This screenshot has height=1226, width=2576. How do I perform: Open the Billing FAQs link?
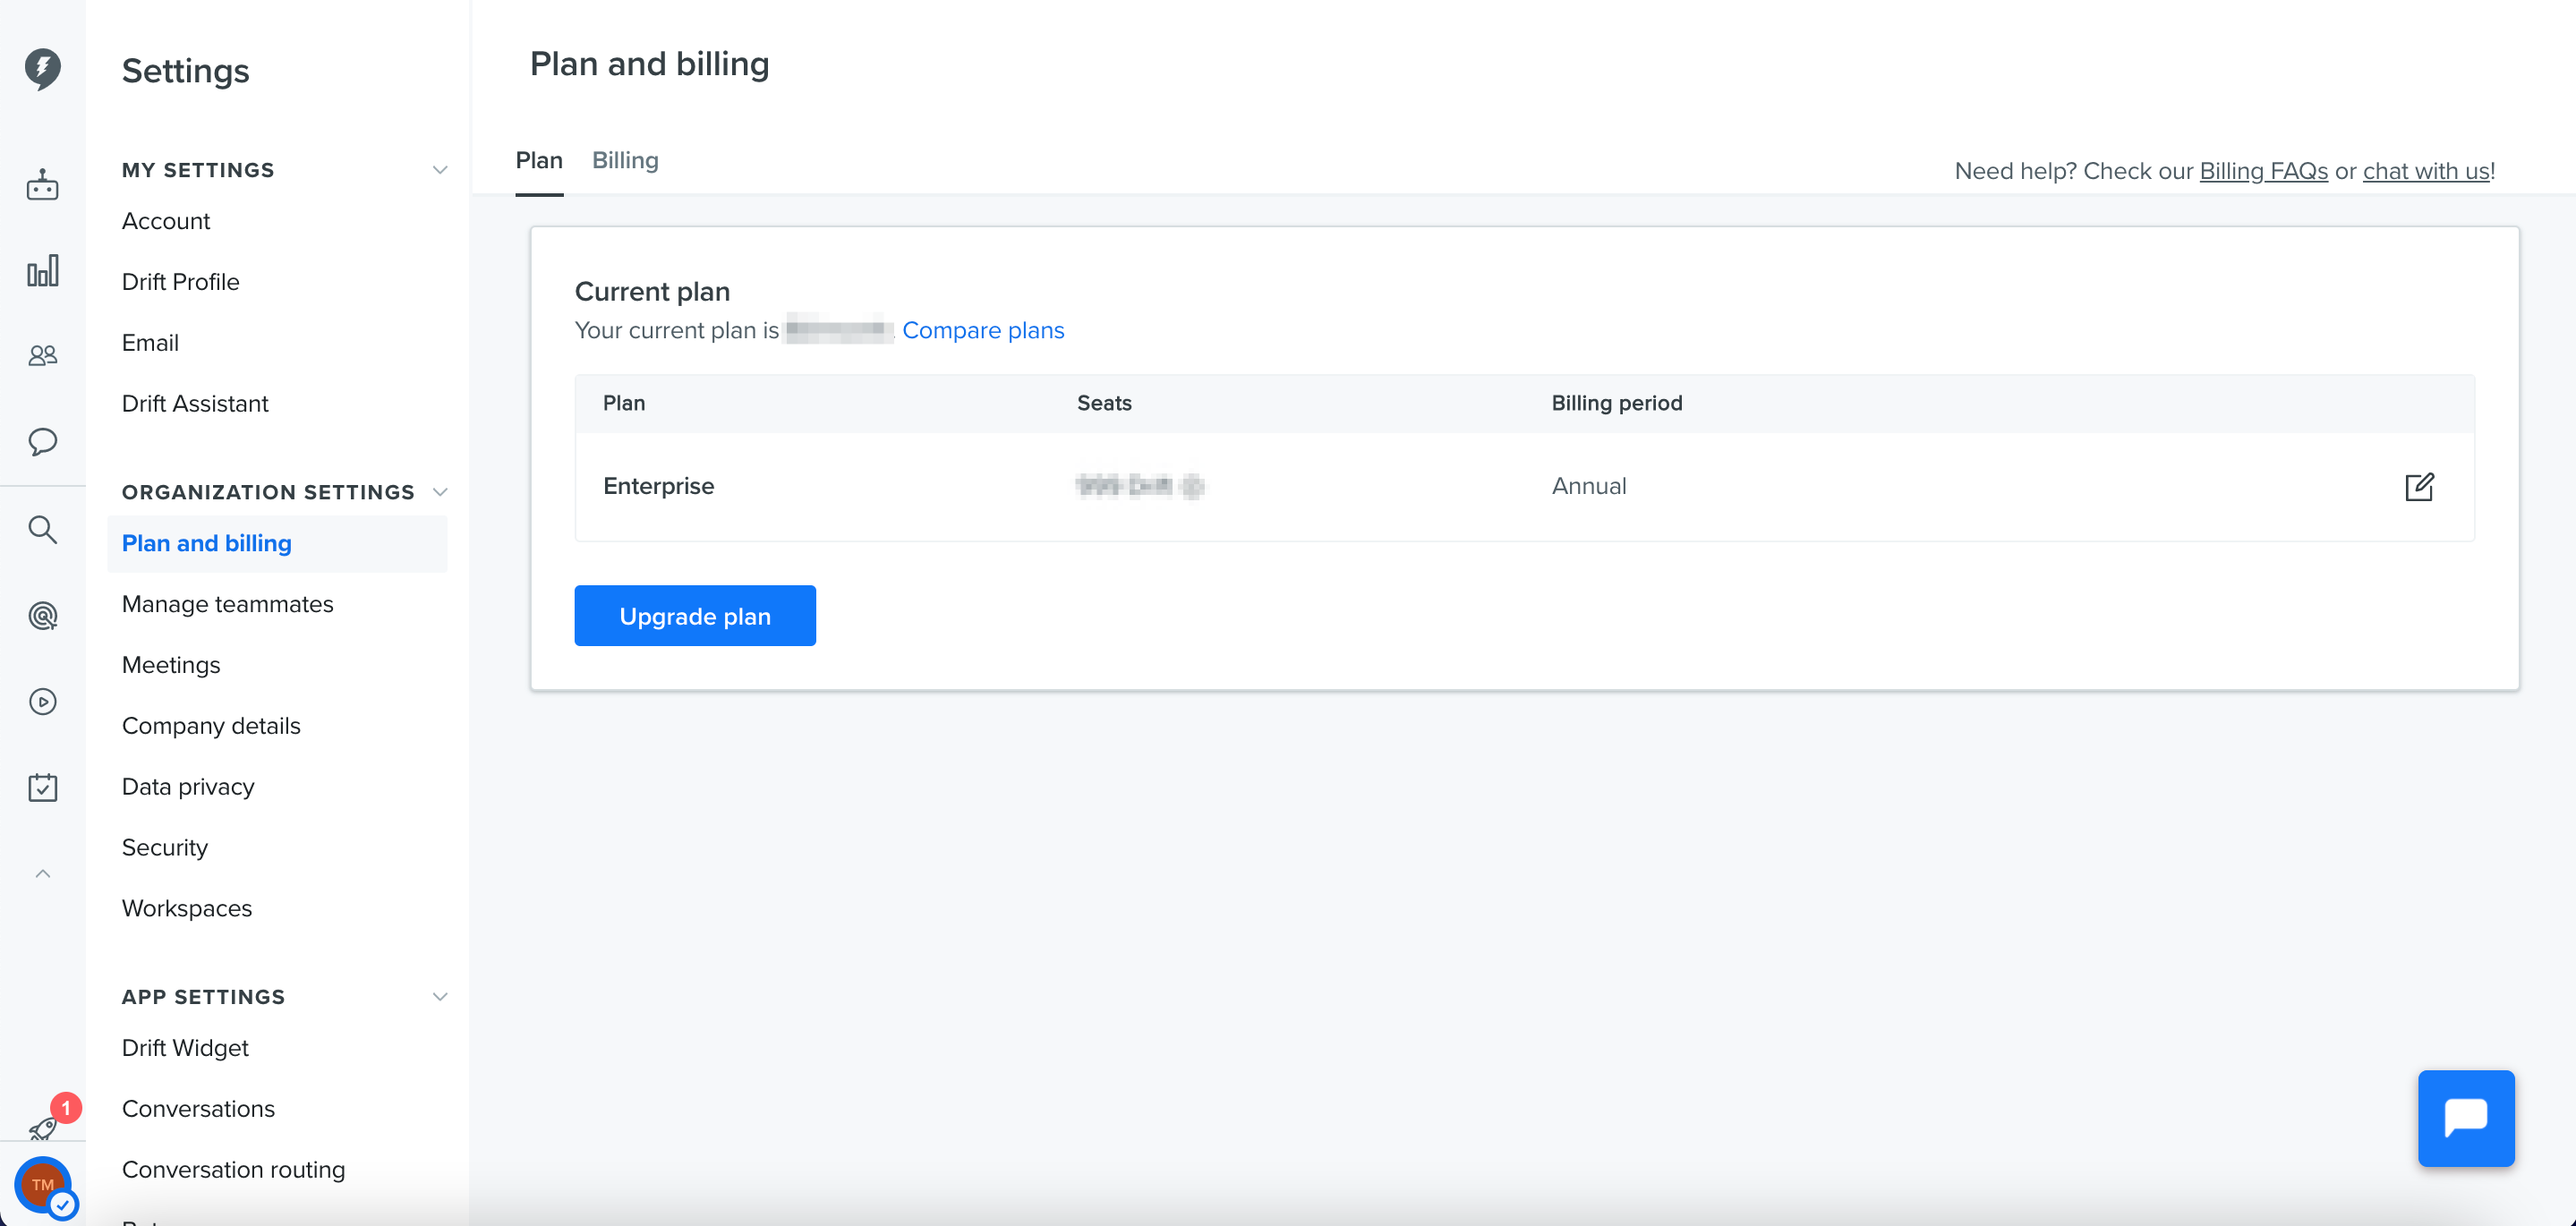click(x=2264, y=171)
